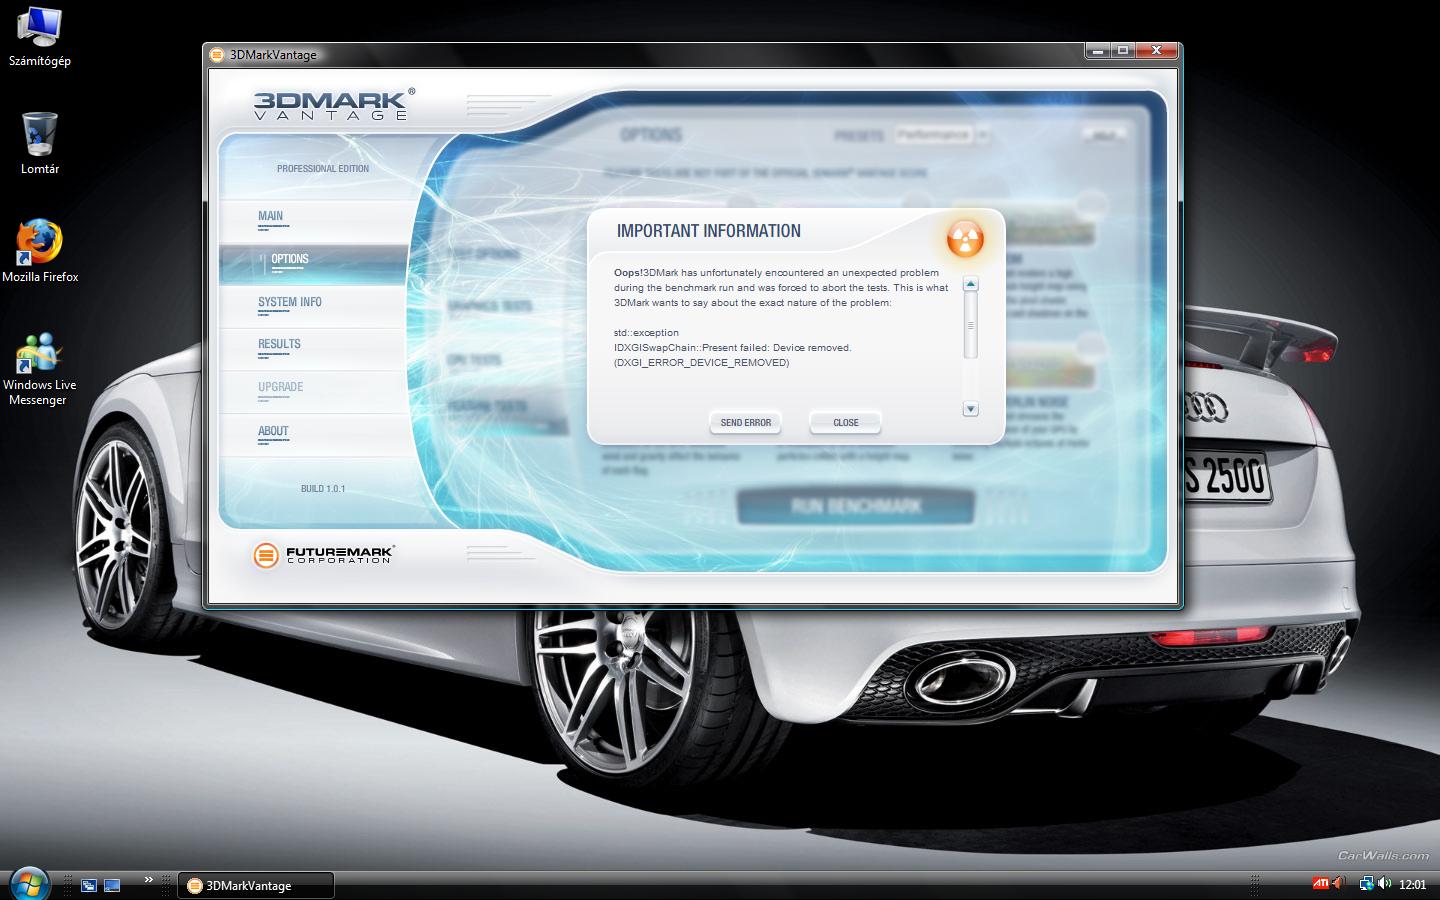
Task: Click the error message scrollbar thumb
Action: (x=970, y=325)
